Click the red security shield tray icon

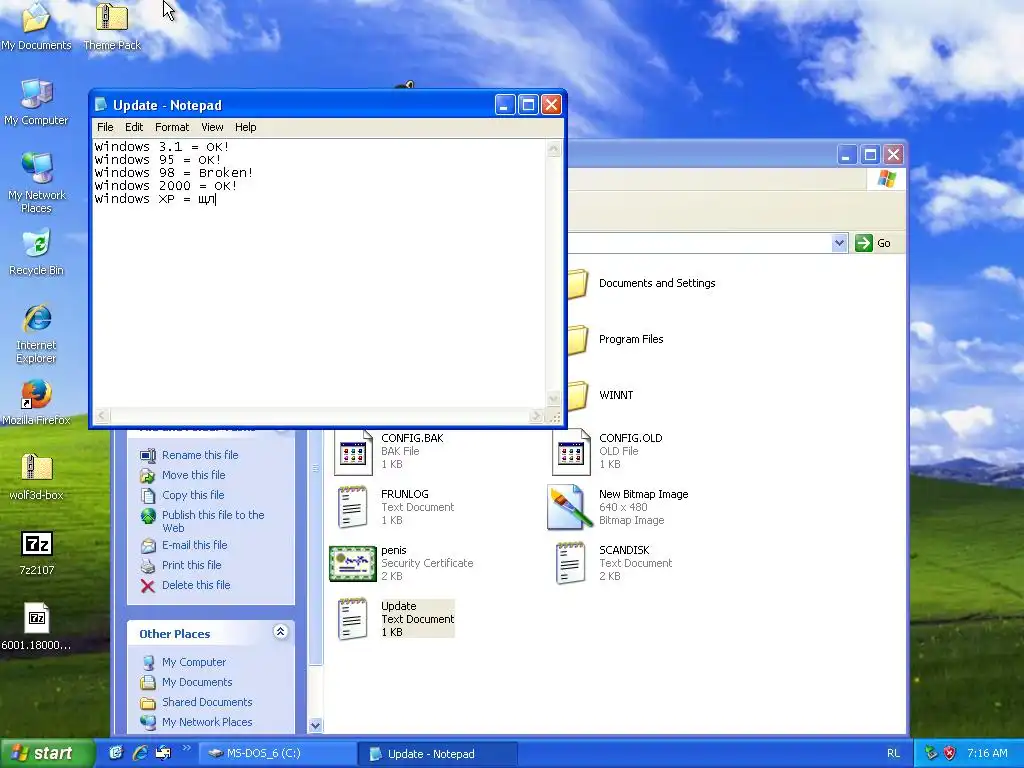tap(950, 753)
